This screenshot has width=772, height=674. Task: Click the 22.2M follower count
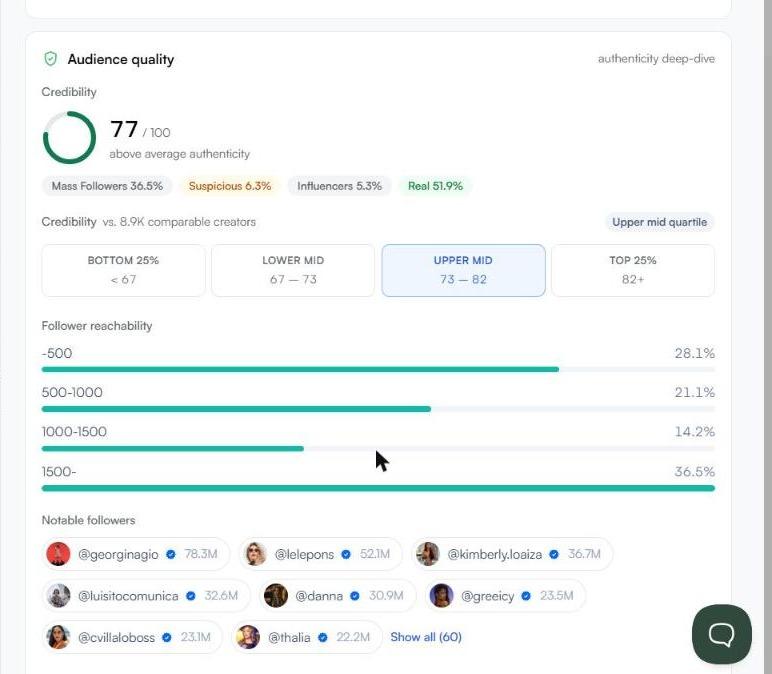353,637
